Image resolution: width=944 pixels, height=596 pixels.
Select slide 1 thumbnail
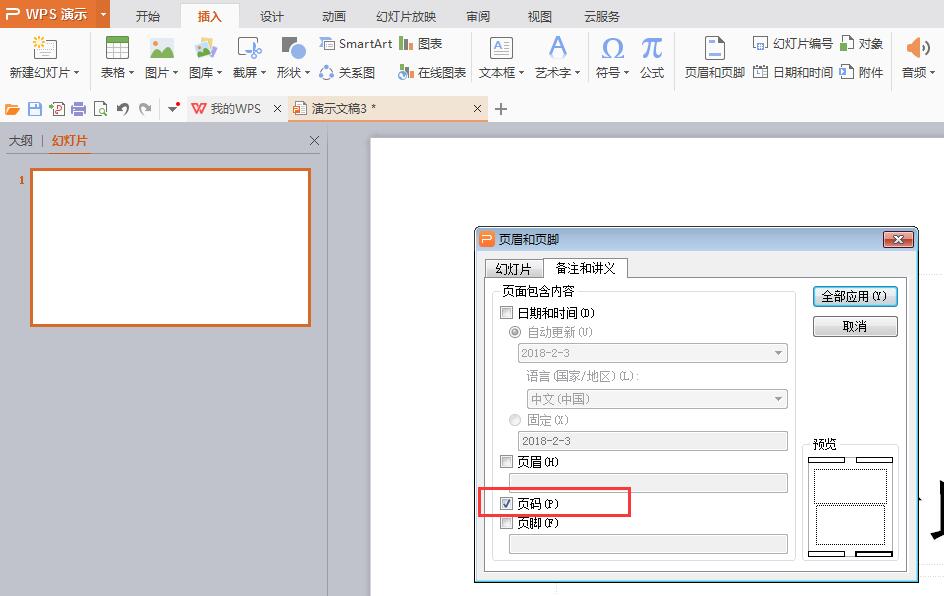tap(170, 247)
